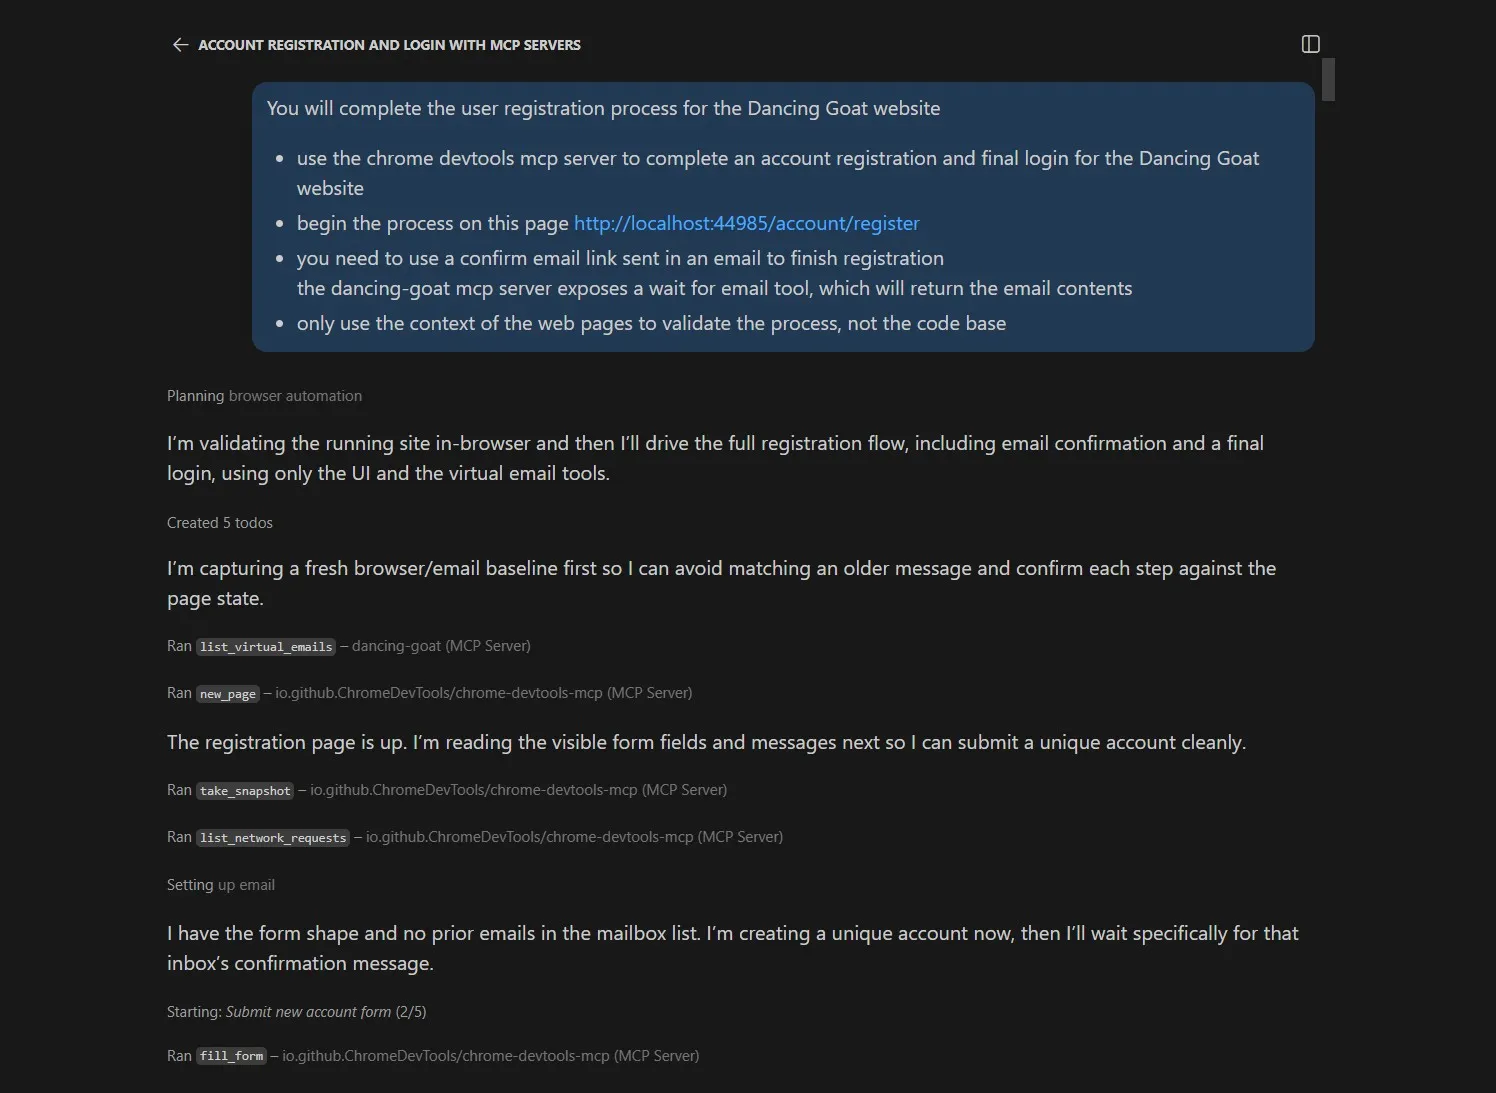The image size is (1496, 1093).
Task: Click the dancing-goat (MCP Server) label
Action: [x=440, y=646]
